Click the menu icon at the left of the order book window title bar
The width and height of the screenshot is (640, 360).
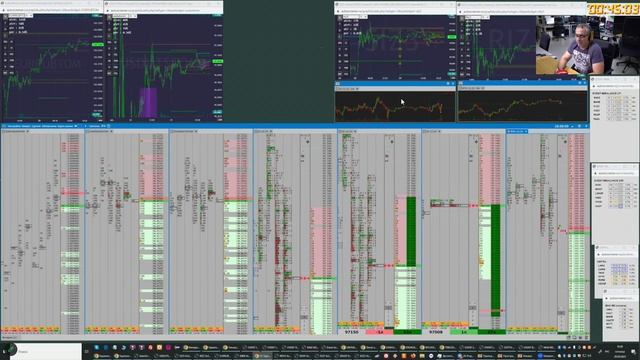coord(4,126)
